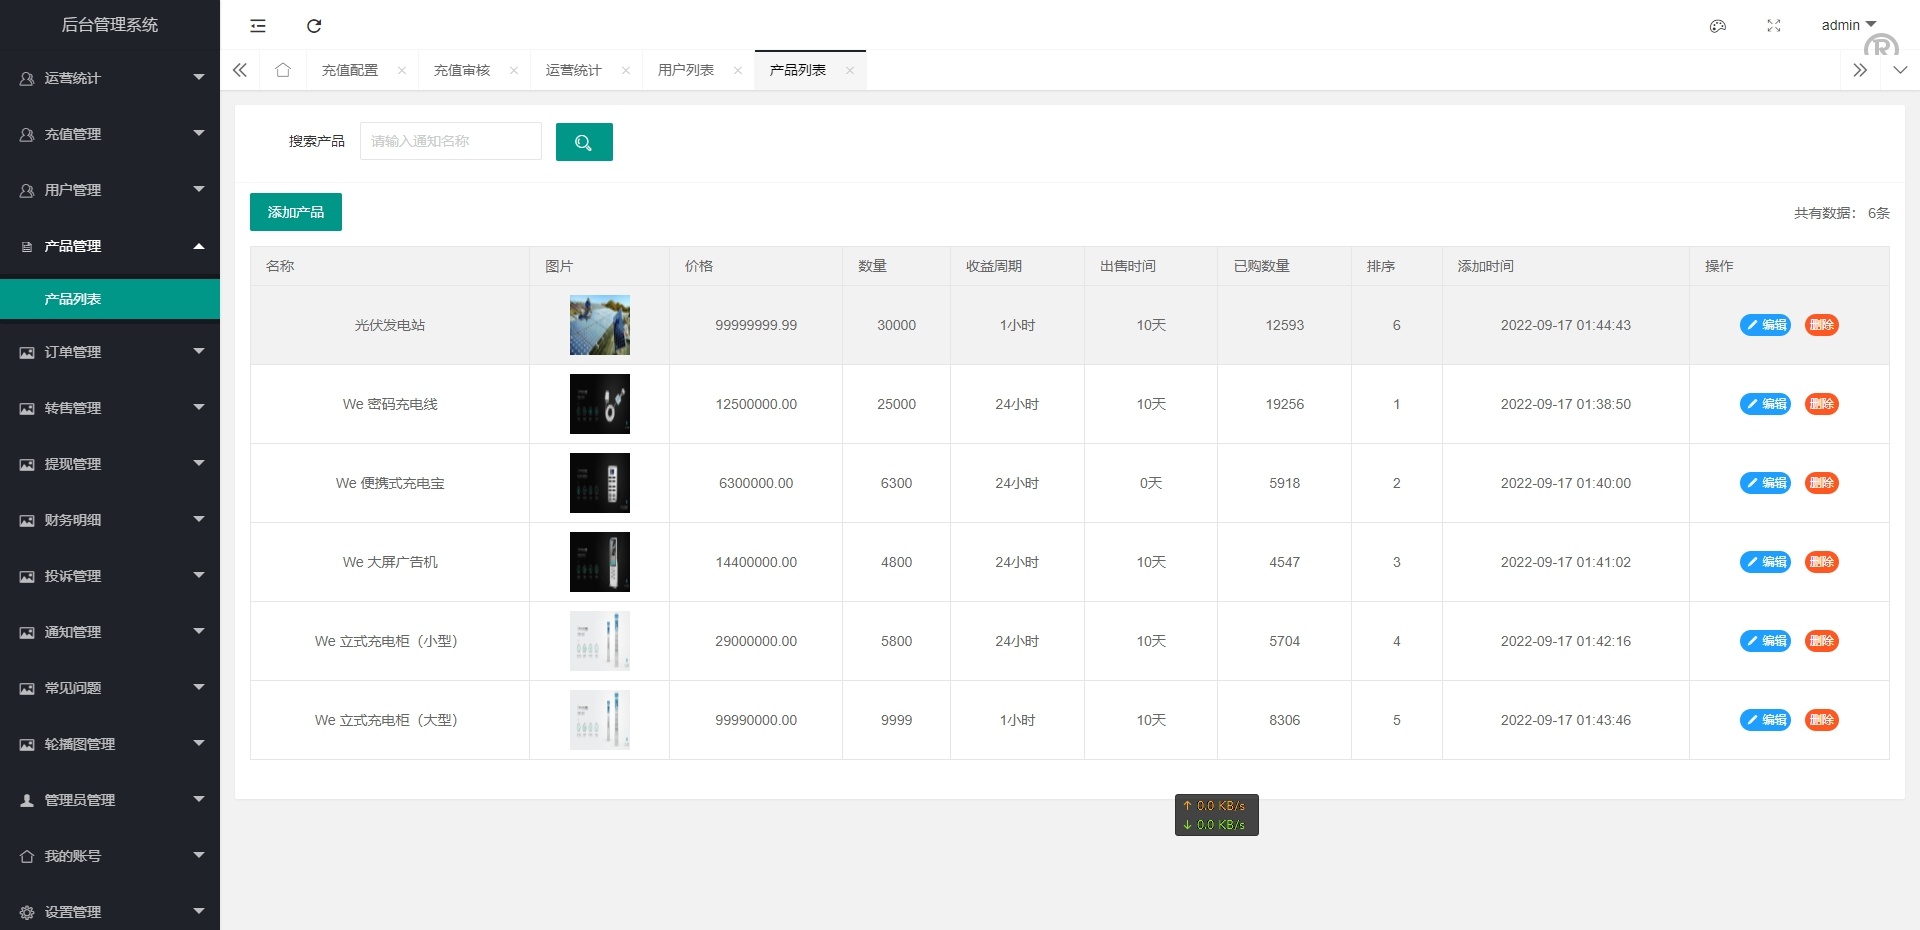Switch to the 运营统计 tab
Image resolution: width=1920 pixels, height=930 pixels.
pyautogui.click(x=573, y=70)
